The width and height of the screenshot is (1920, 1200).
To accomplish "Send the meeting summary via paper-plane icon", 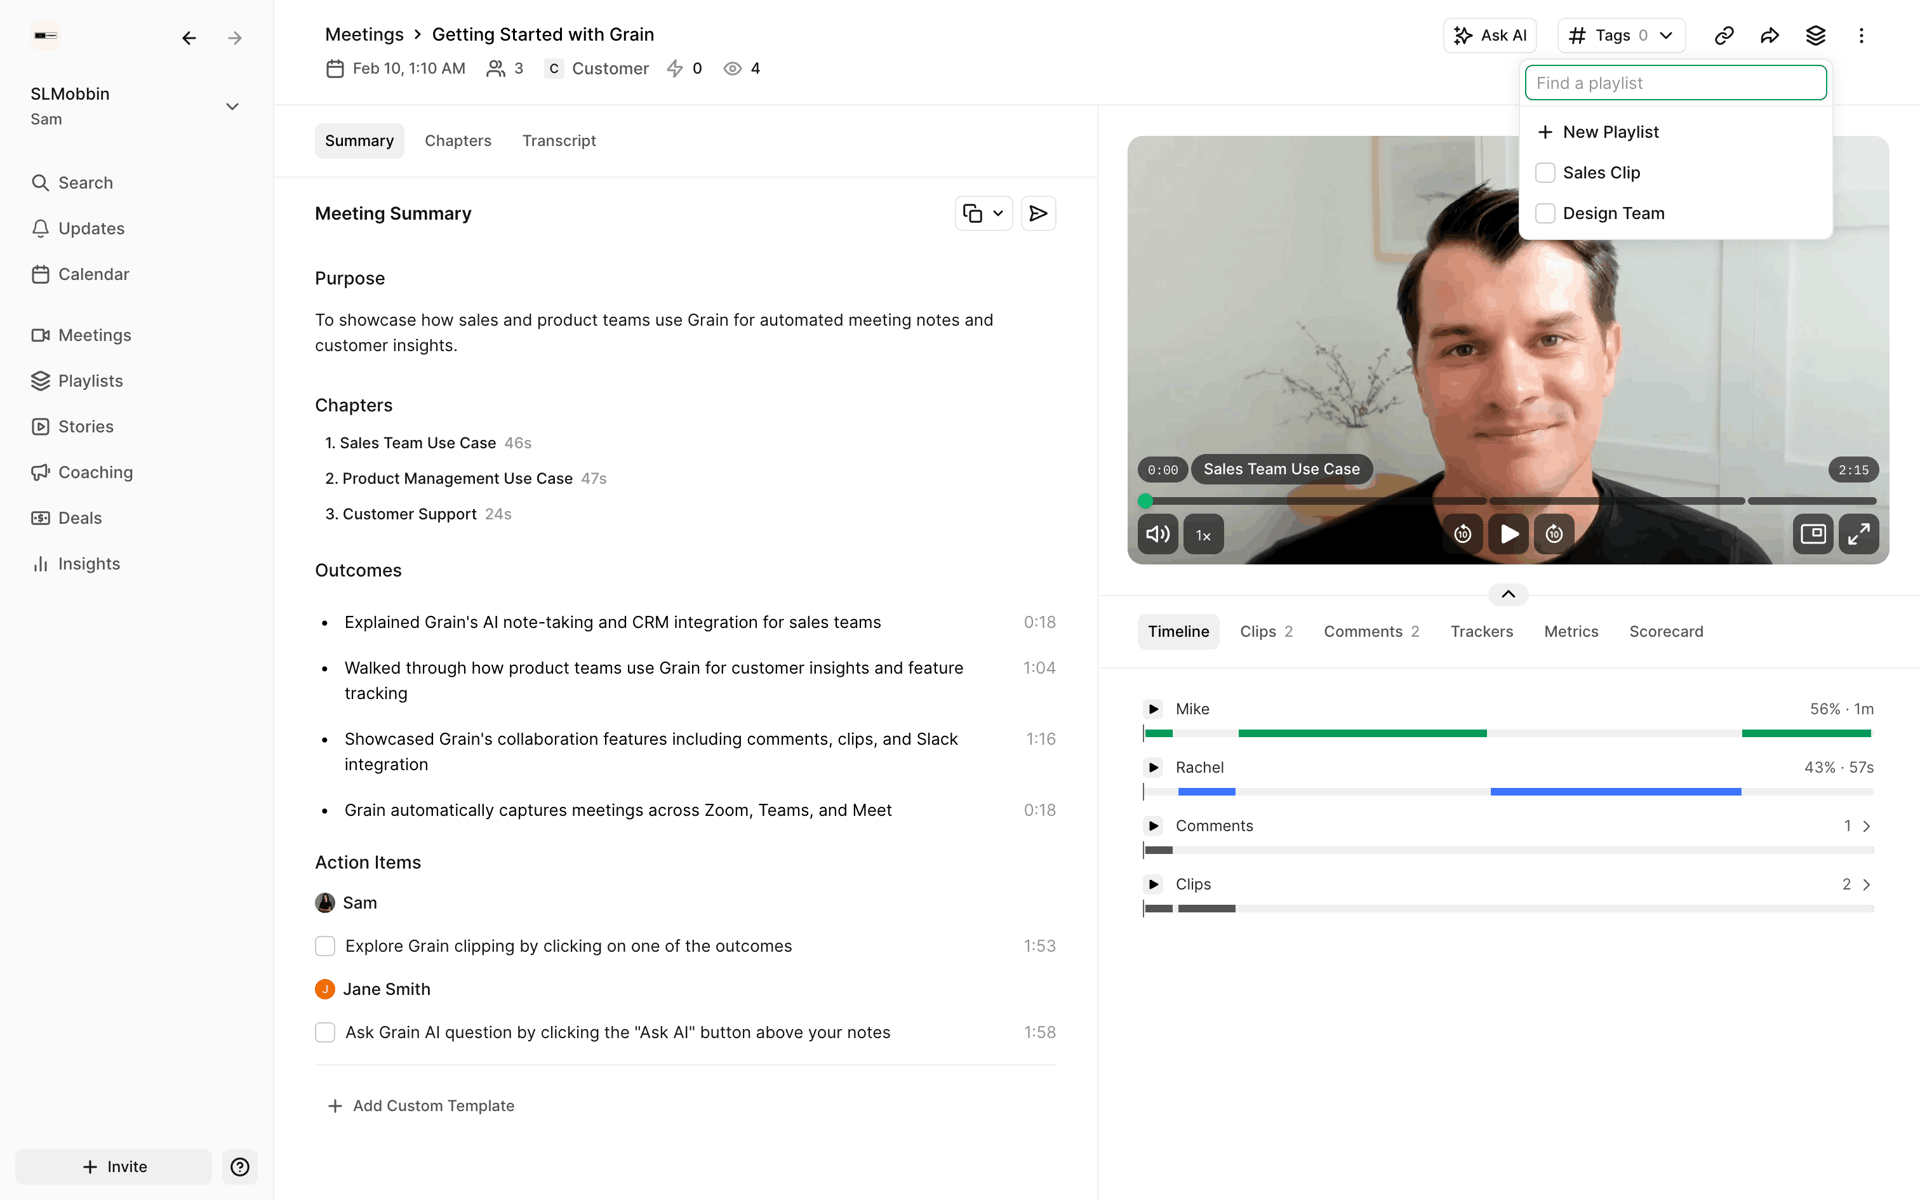I will pyautogui.click(x=1038, y=213).
